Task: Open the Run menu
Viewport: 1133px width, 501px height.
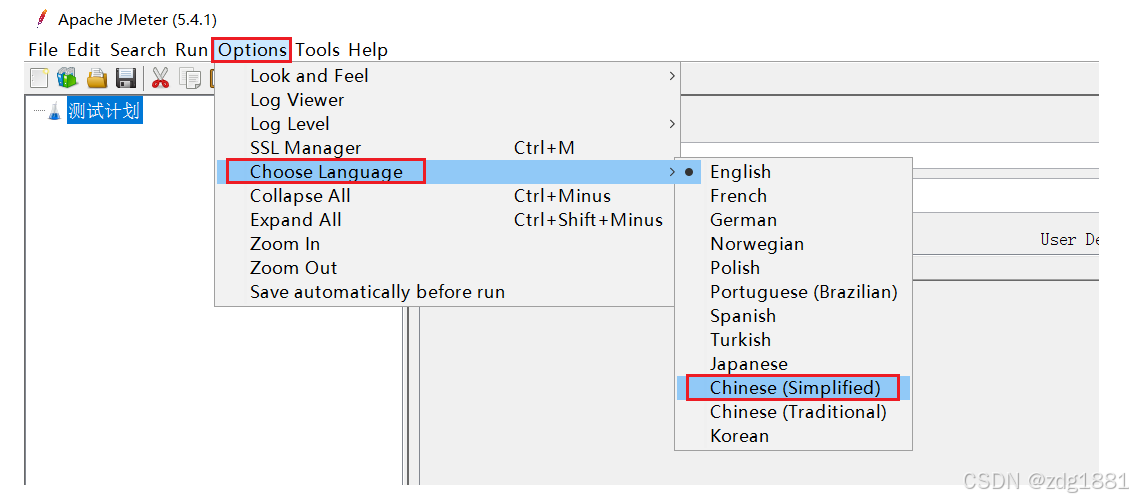Action: pos(191,50)
